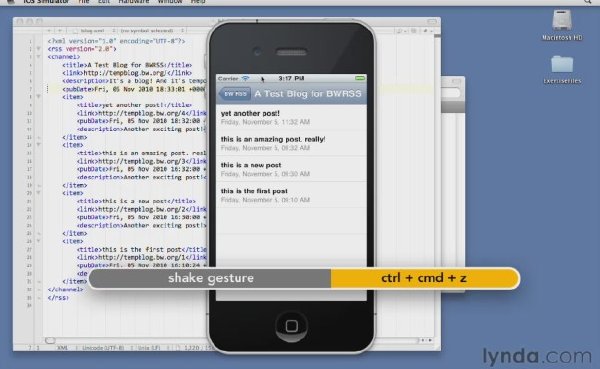600x369 pixels.
Task: Tap 'this is the first post' row
Action: (x=291, y=195)
